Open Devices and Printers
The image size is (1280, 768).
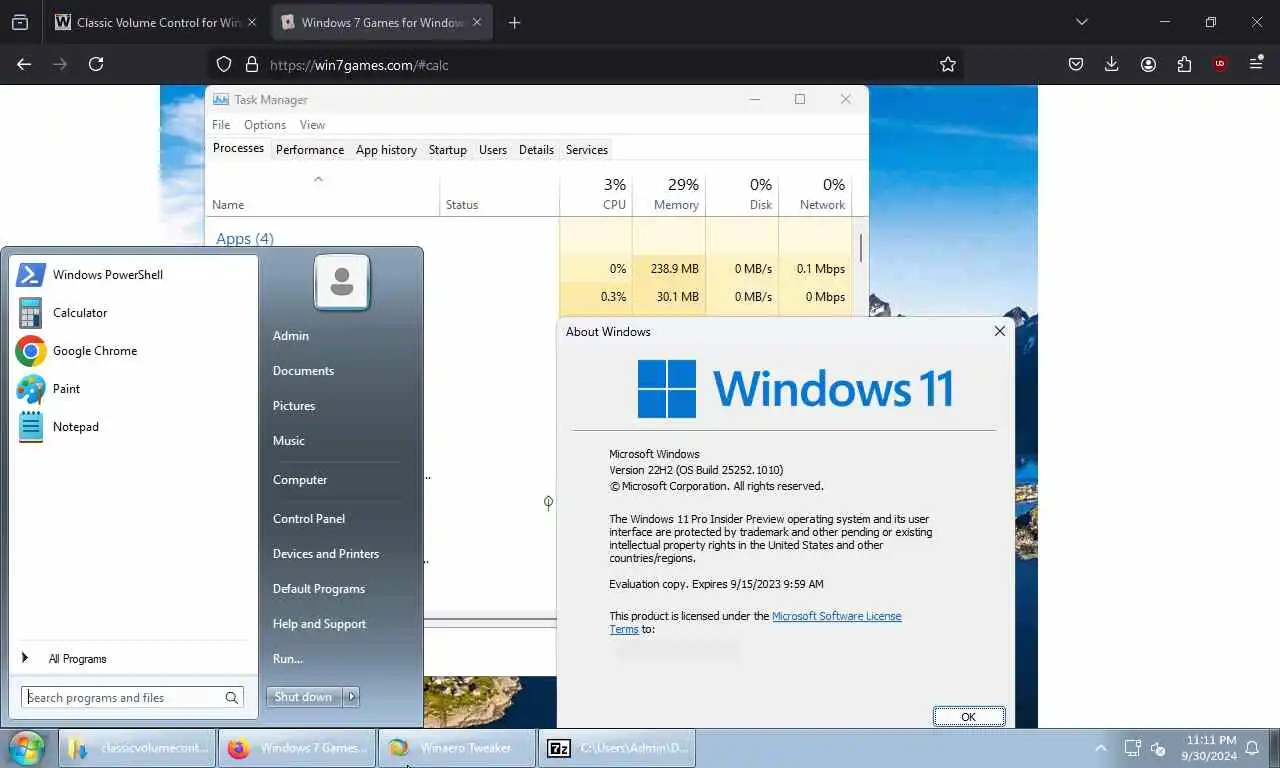(x=326, y=554)
